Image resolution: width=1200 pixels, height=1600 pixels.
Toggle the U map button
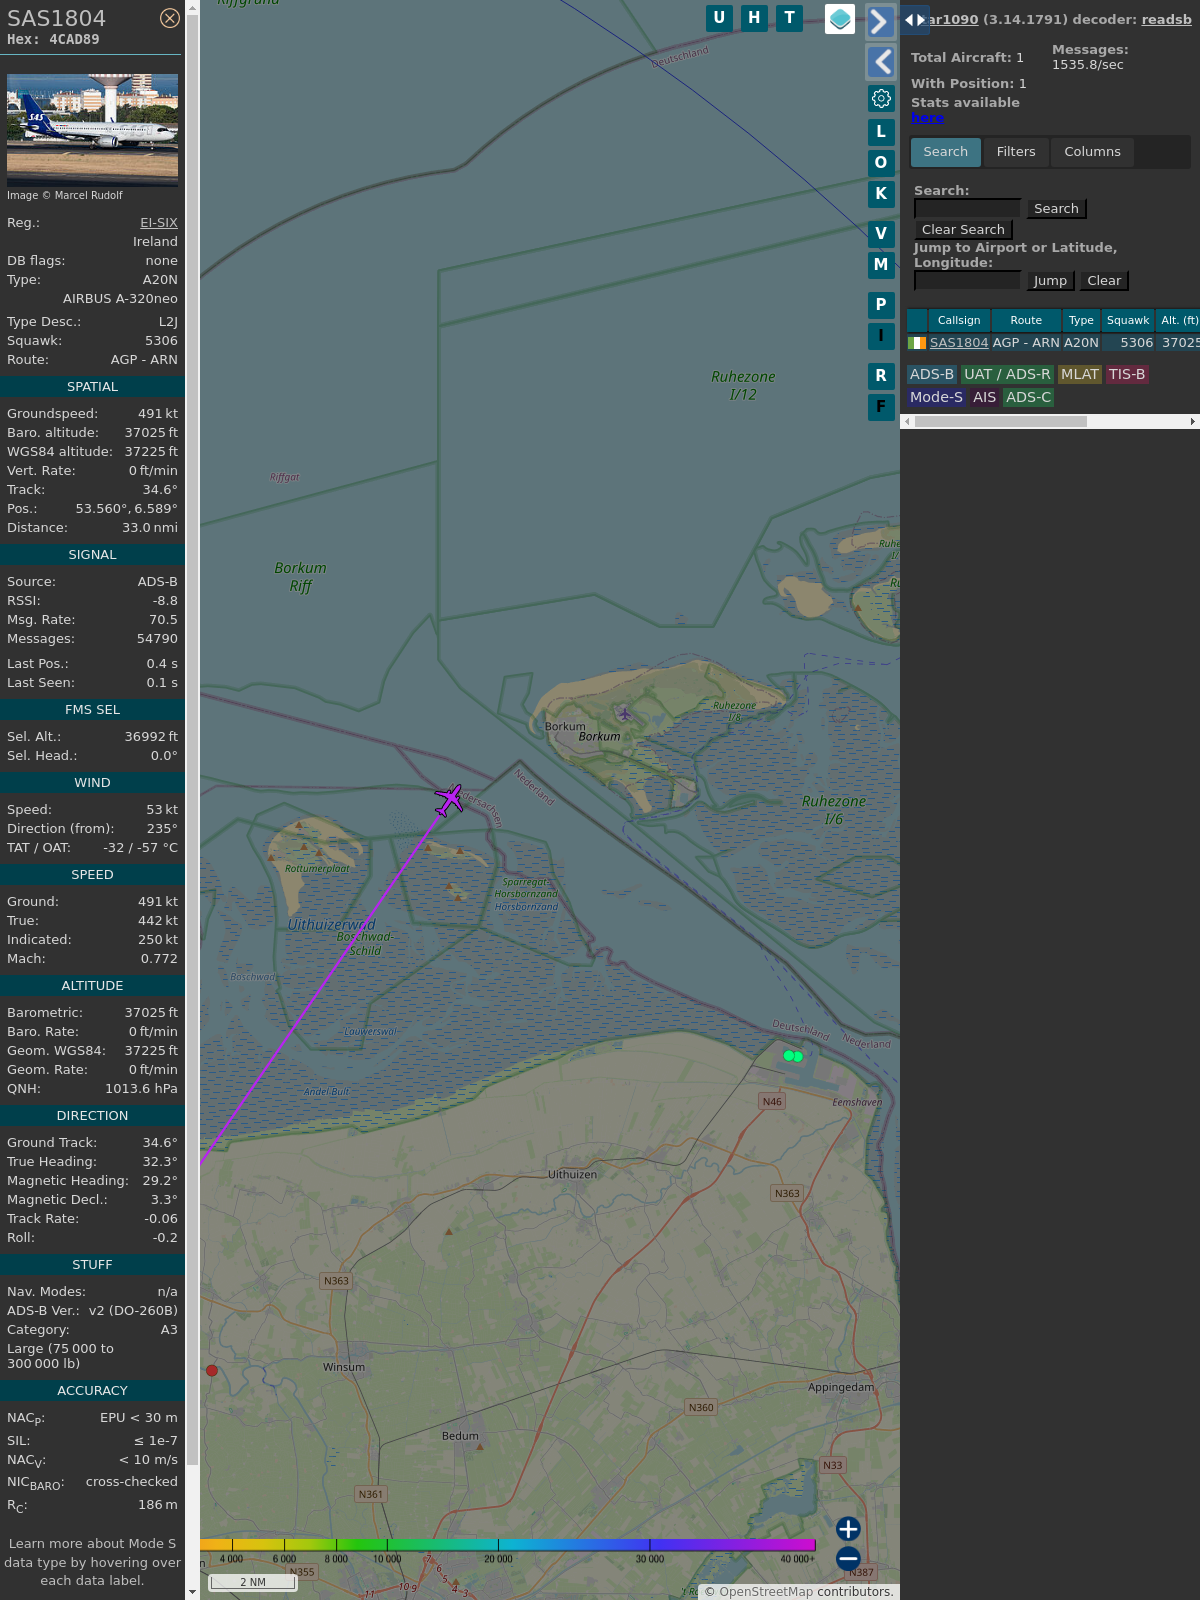pos(719,18)
